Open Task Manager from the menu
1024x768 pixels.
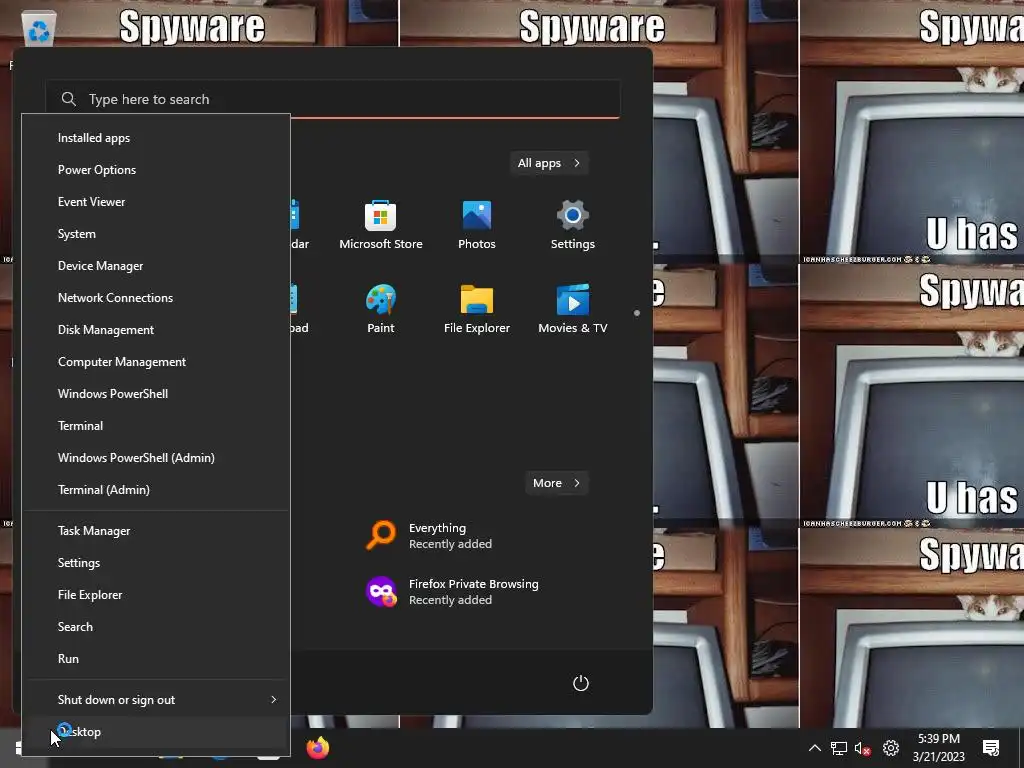coord(157,531)
